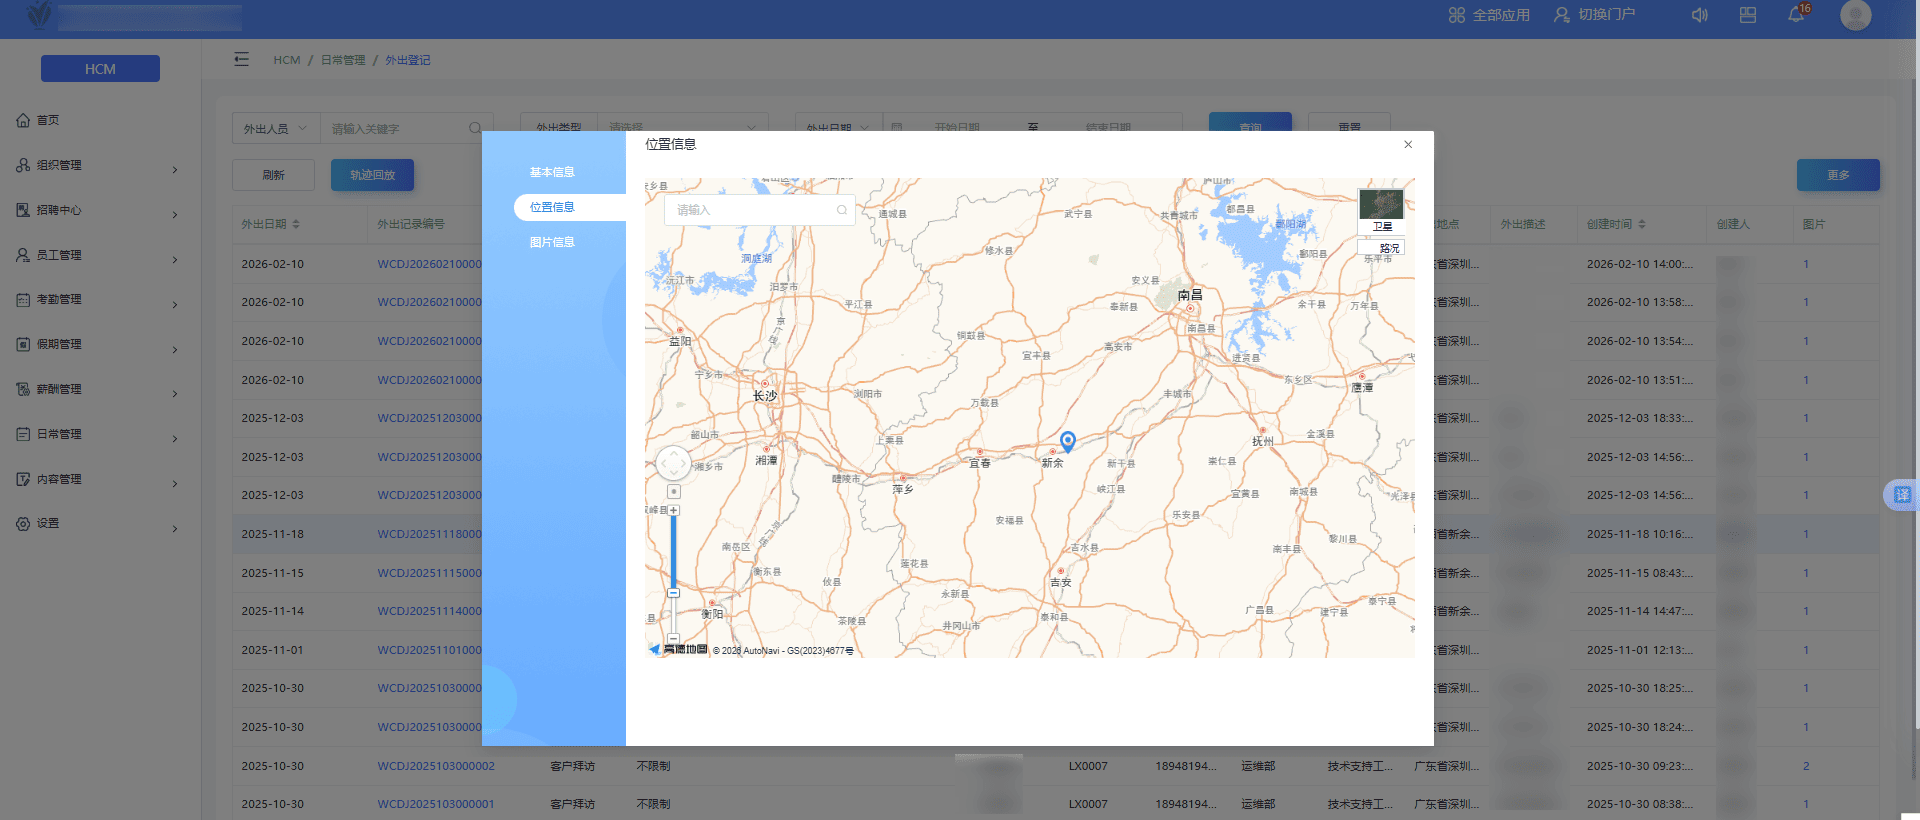Open 全部应用 in the top bar
Image resolution: width=1920 pixels, height=820 pixels.
click(1489, 15)
